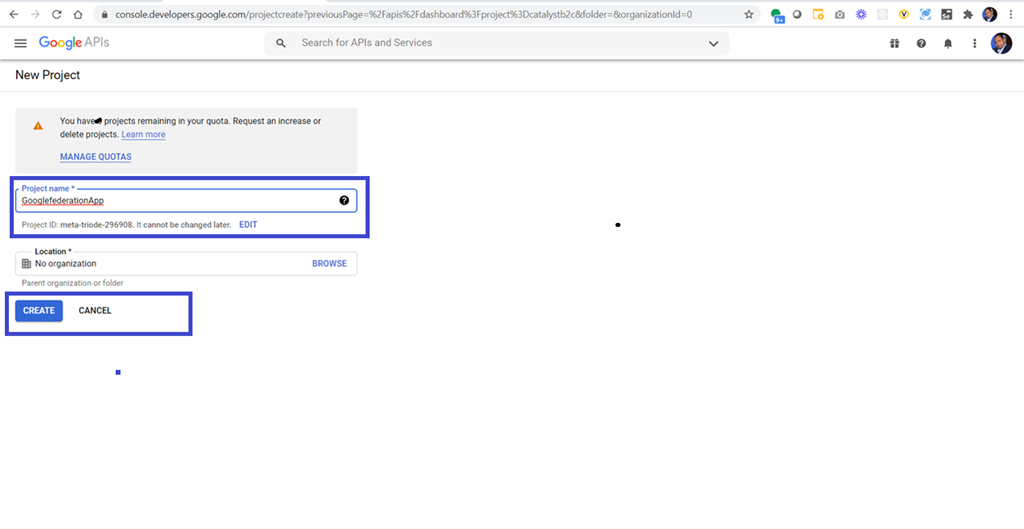Open the Google APIs help icon
Screen dimensions: 1024x529
coord(921,43)
